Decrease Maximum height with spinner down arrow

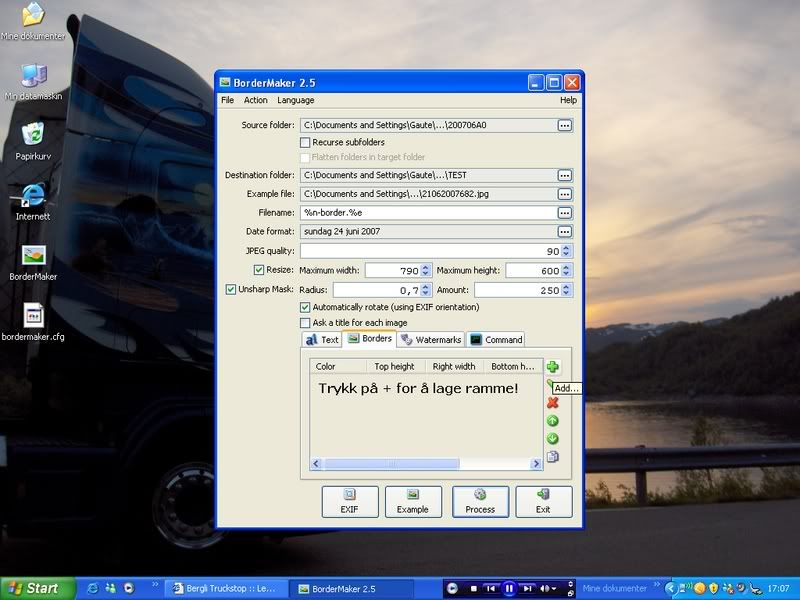pyautogui.click(x=566, y=273)
